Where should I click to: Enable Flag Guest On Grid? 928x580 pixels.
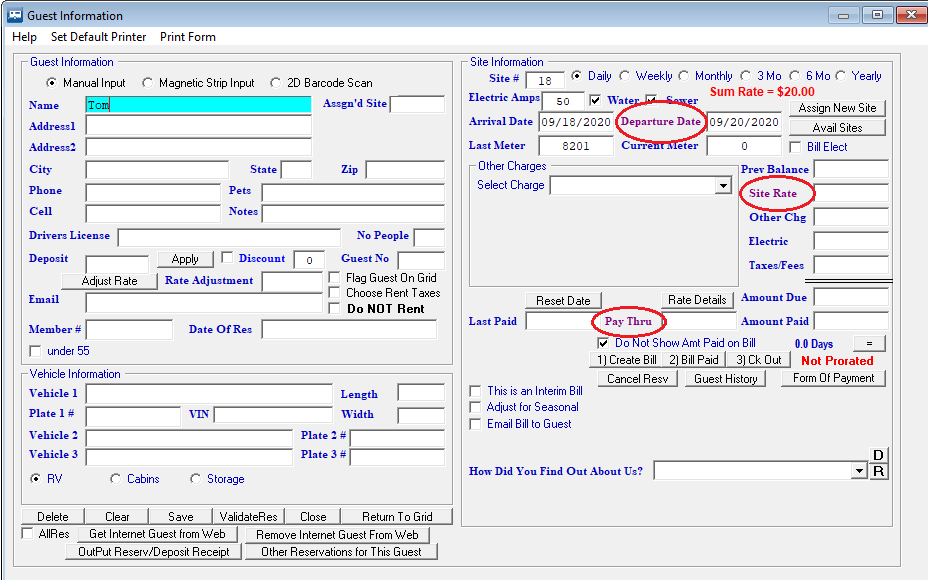click(x=334, y=278)
